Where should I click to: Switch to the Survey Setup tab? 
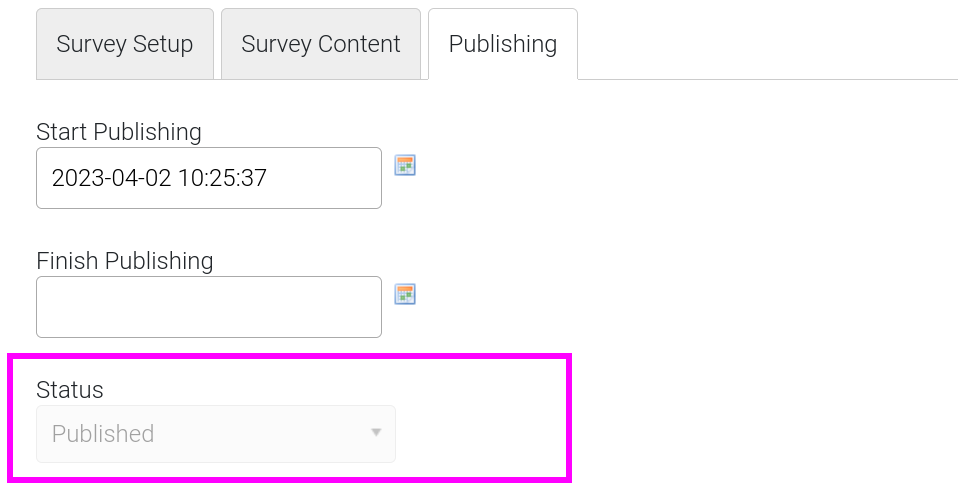point(125,44)
